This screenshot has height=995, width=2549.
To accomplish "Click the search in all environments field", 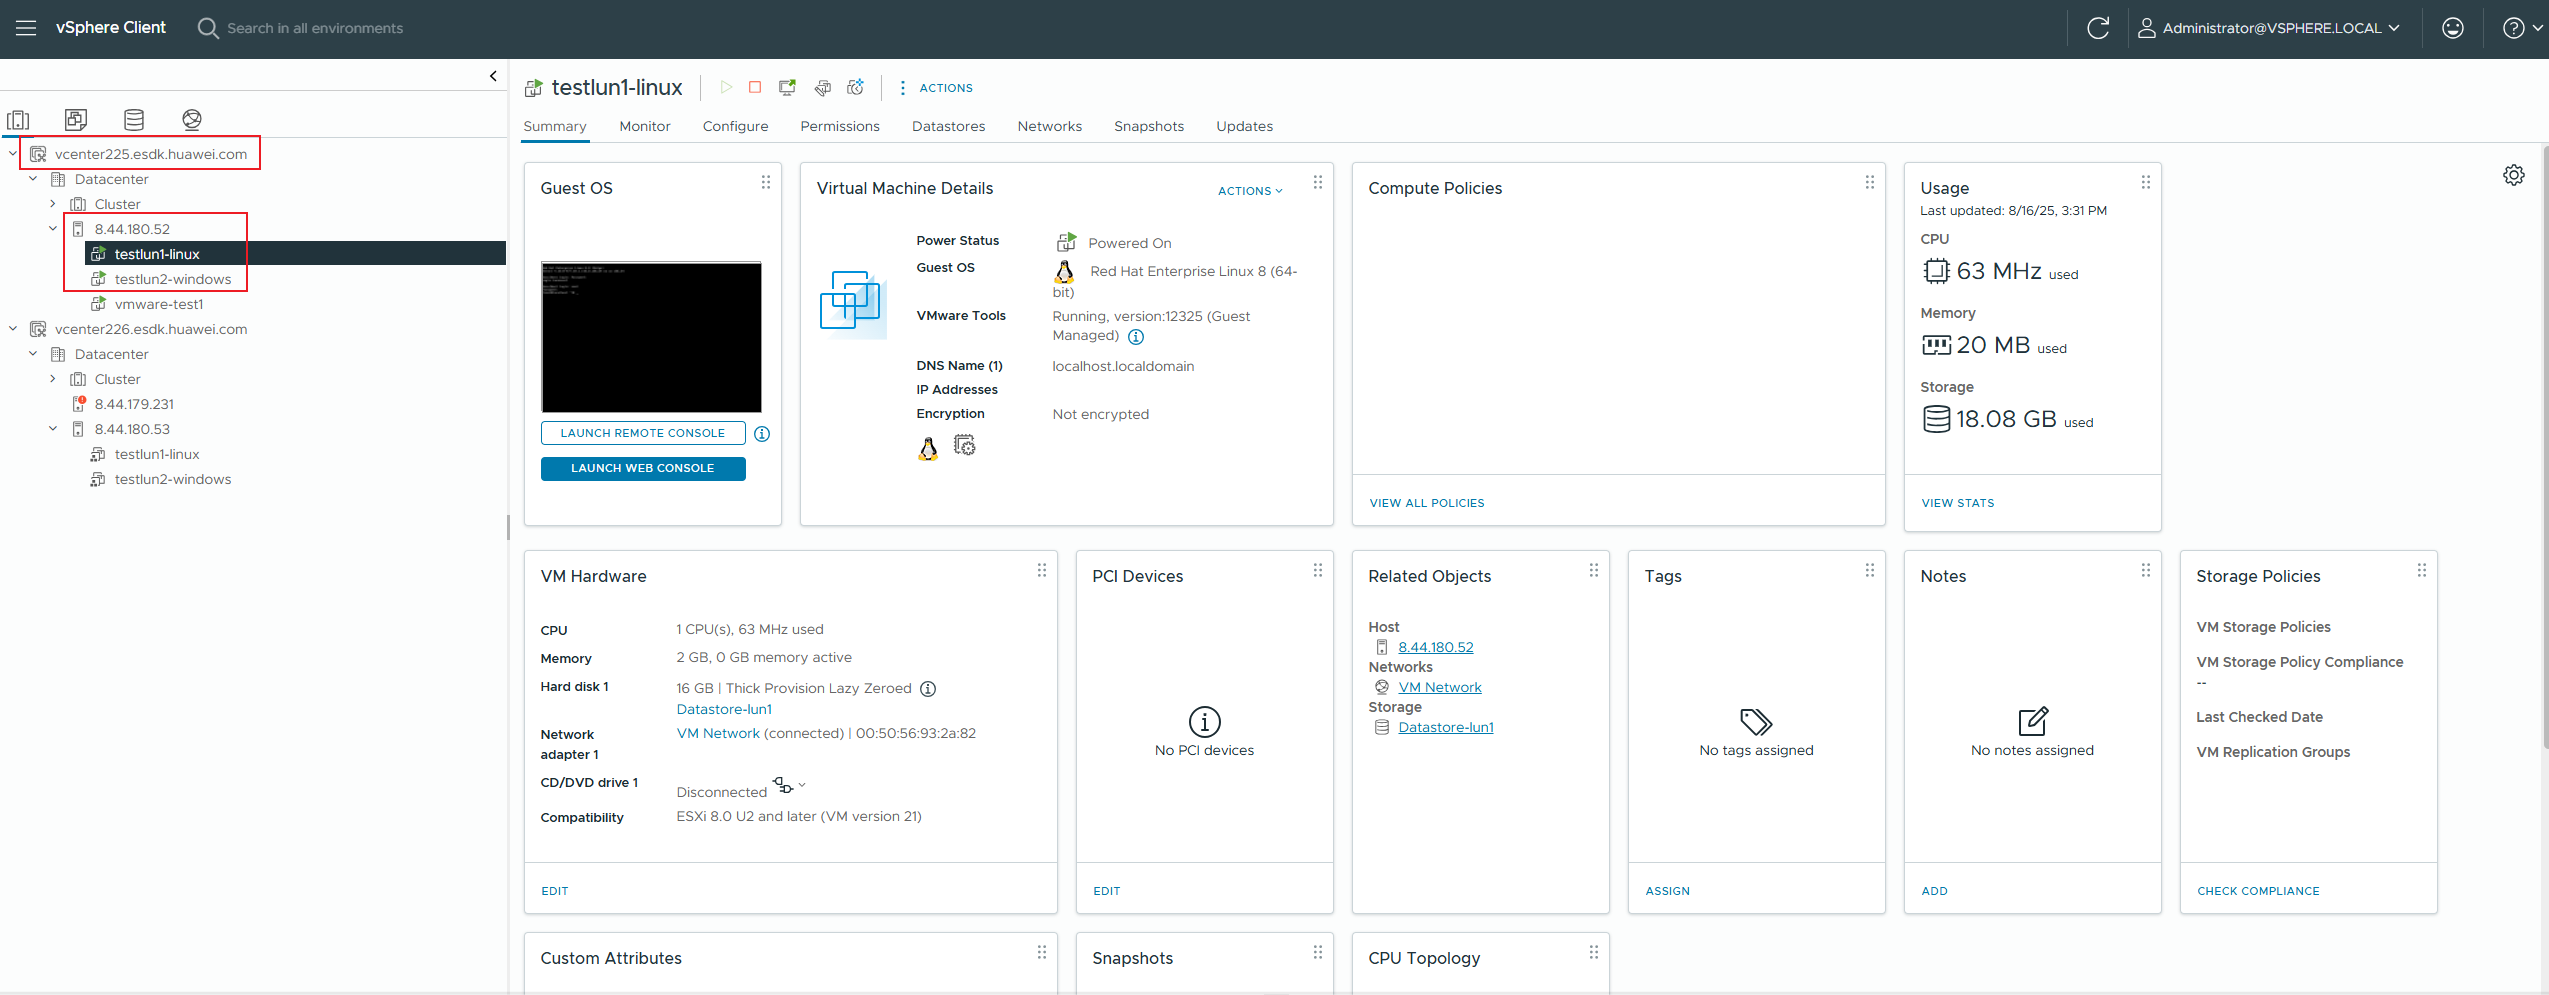I will (x=315, y=28).
